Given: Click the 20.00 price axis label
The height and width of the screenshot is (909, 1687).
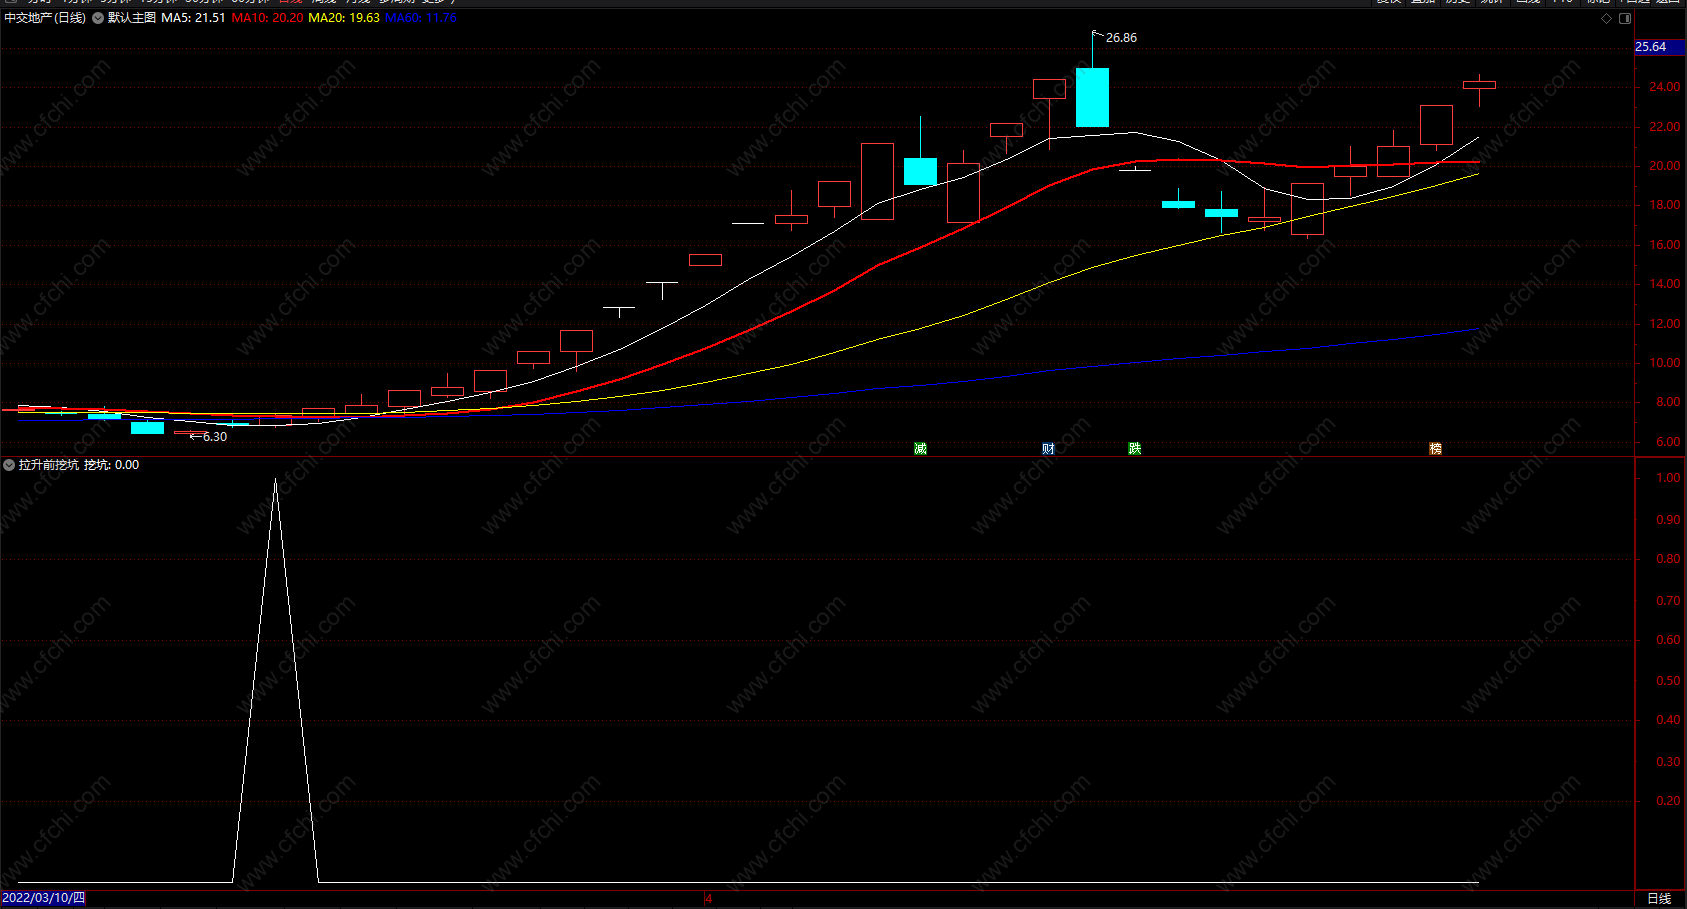Looking at the screenshot, I should (1664, 166).
